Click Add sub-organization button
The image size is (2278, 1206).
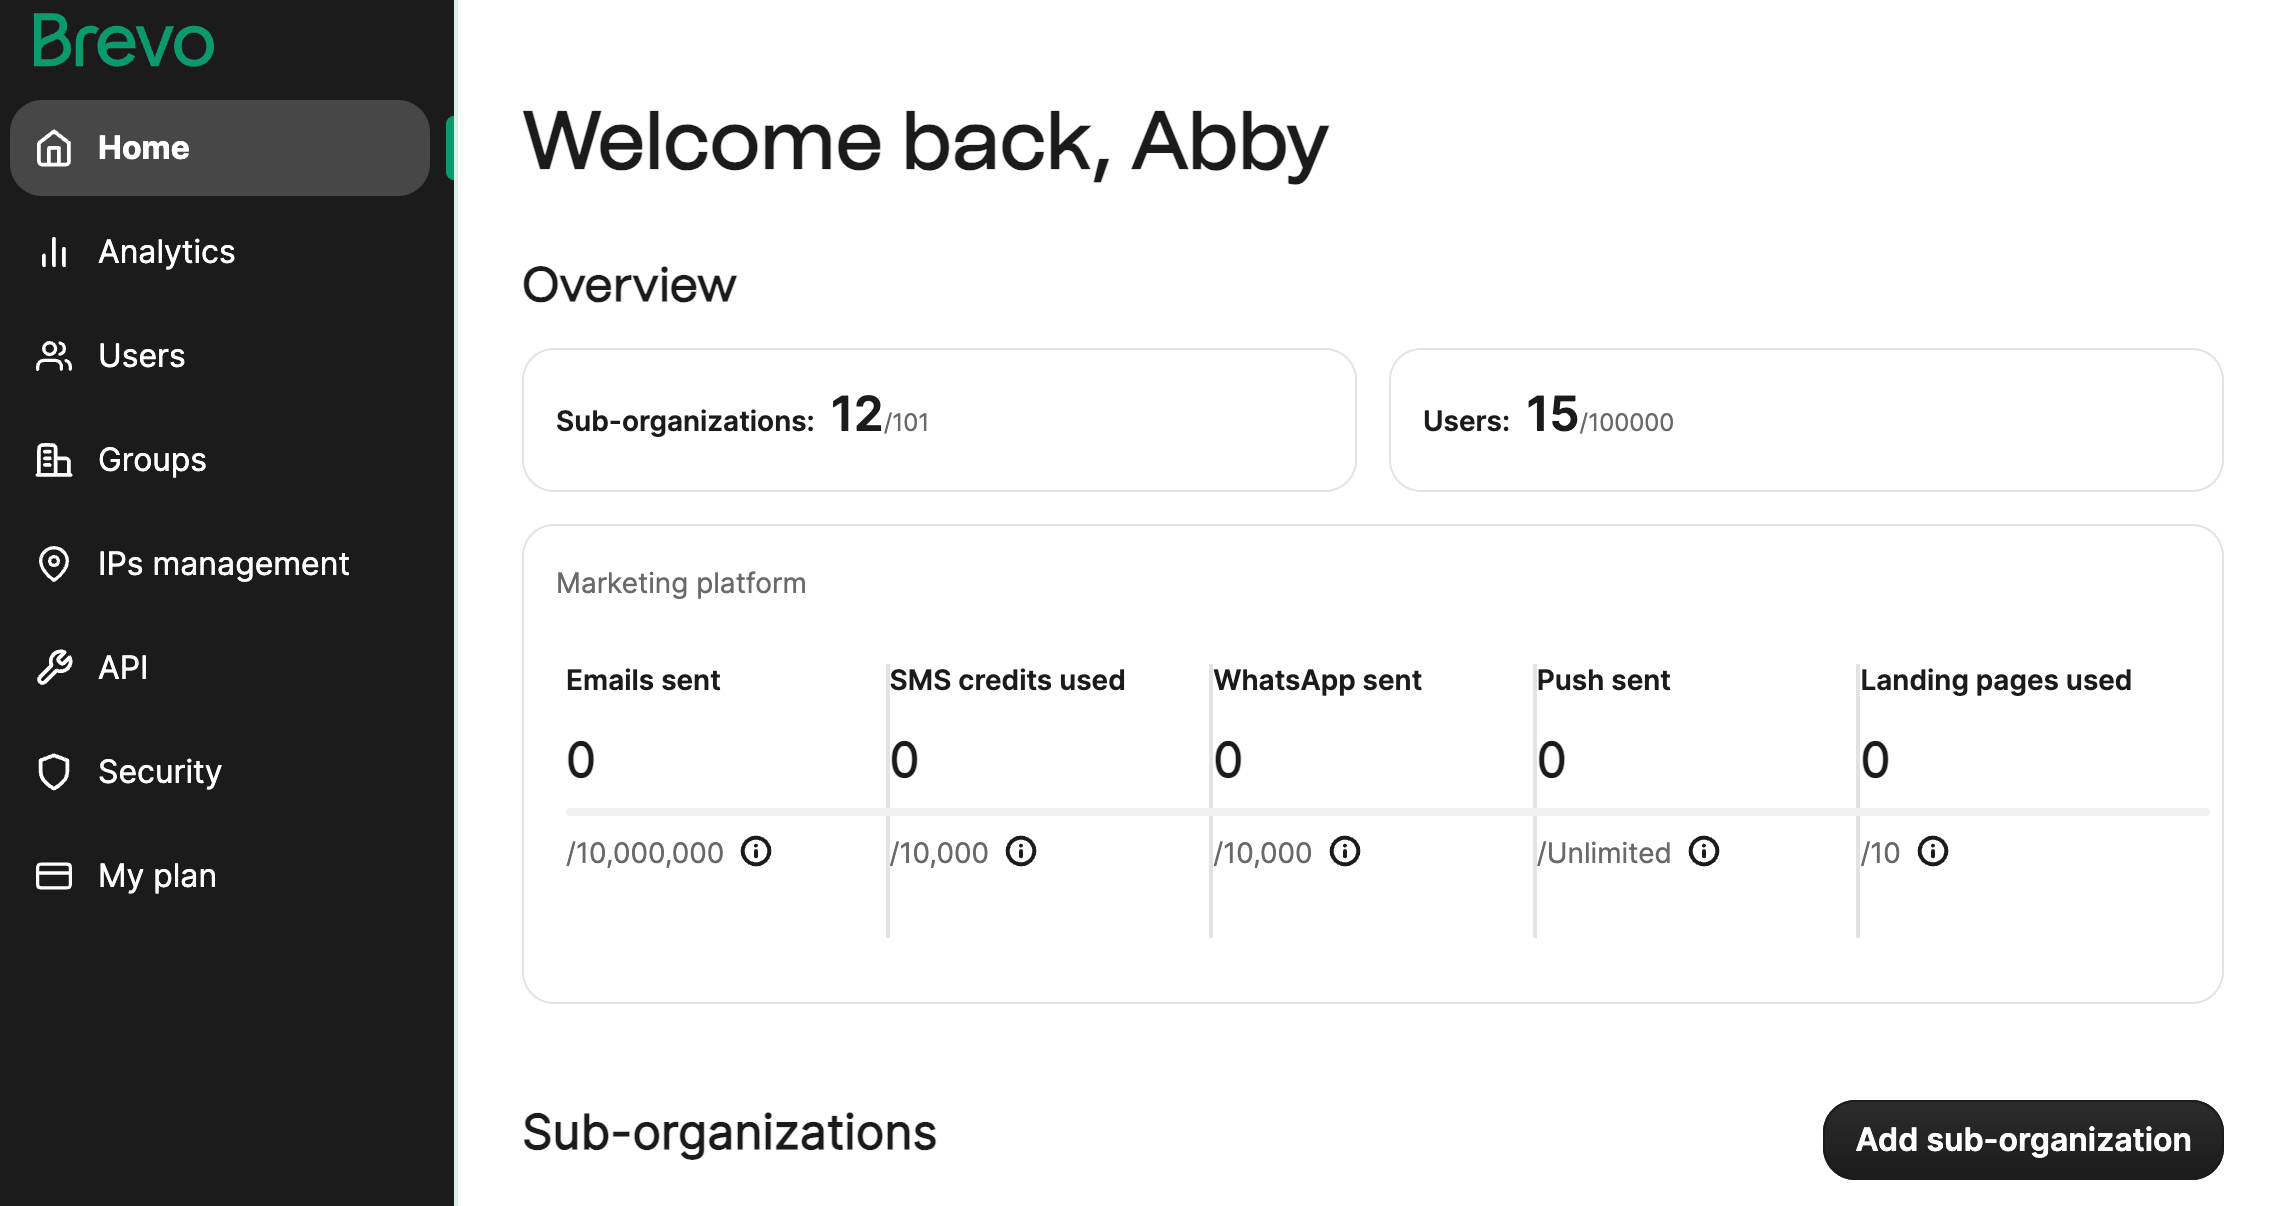coord(2022,1140)
